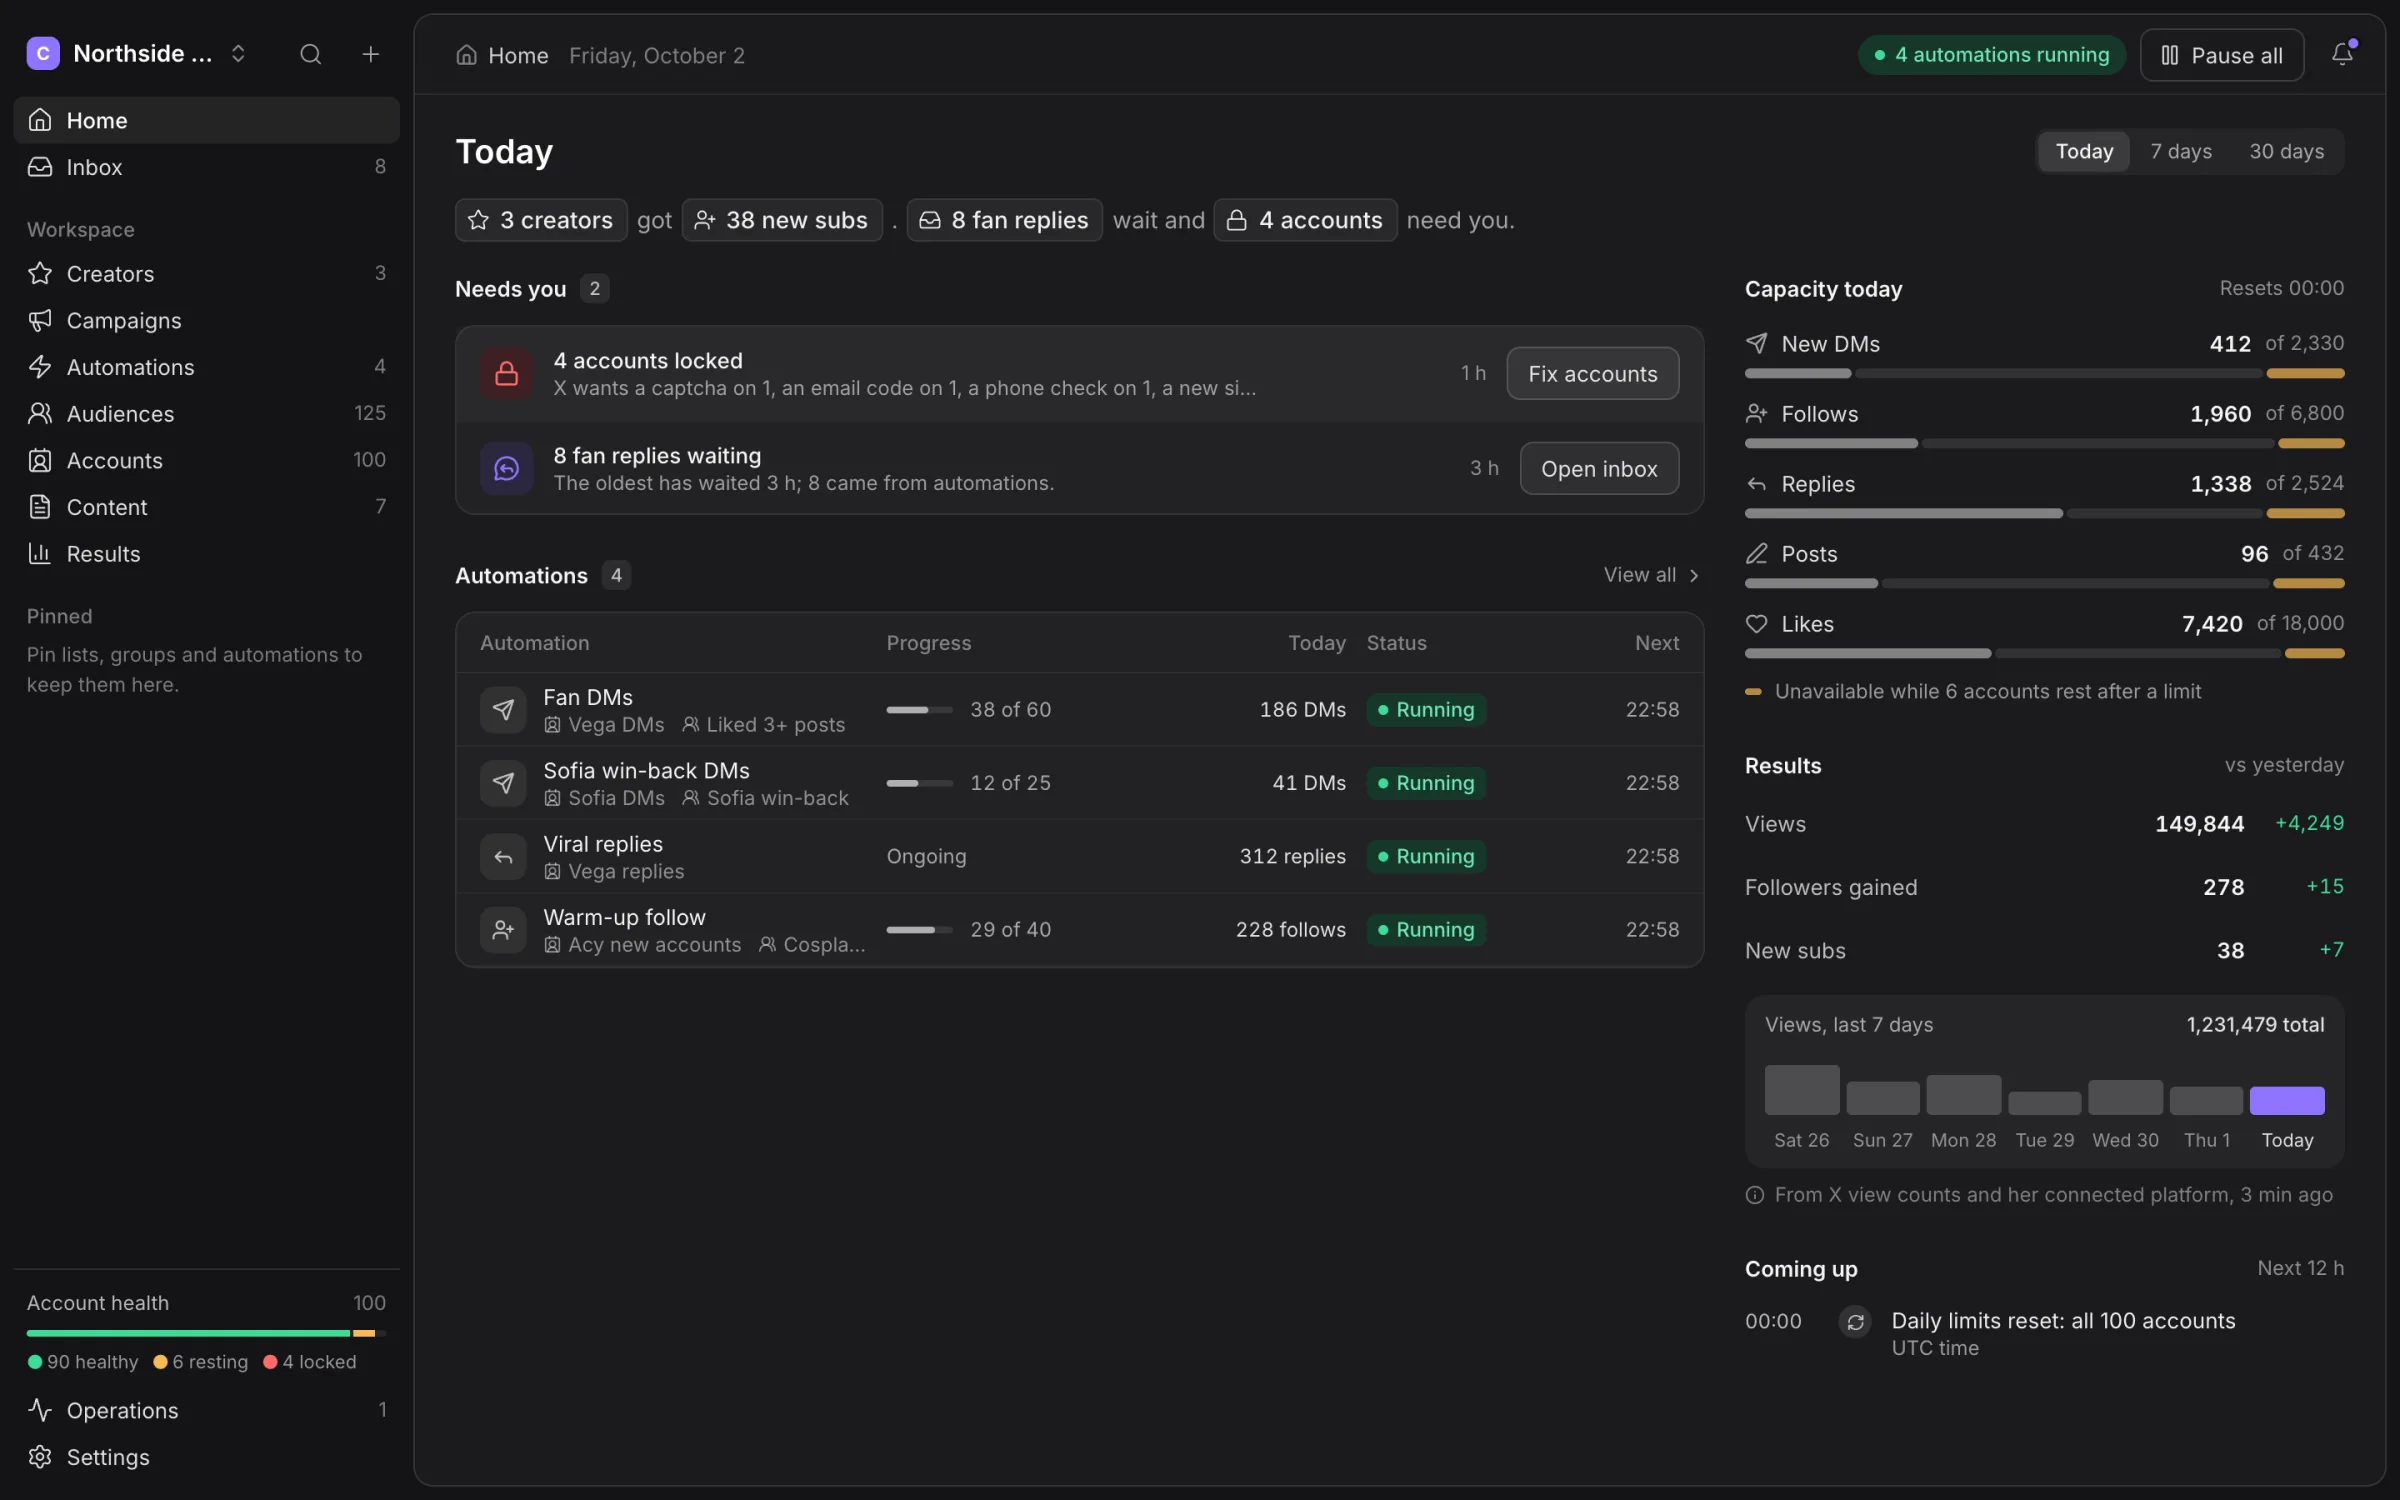
Task: Click the Account health bar
Action: (206, 1333)
